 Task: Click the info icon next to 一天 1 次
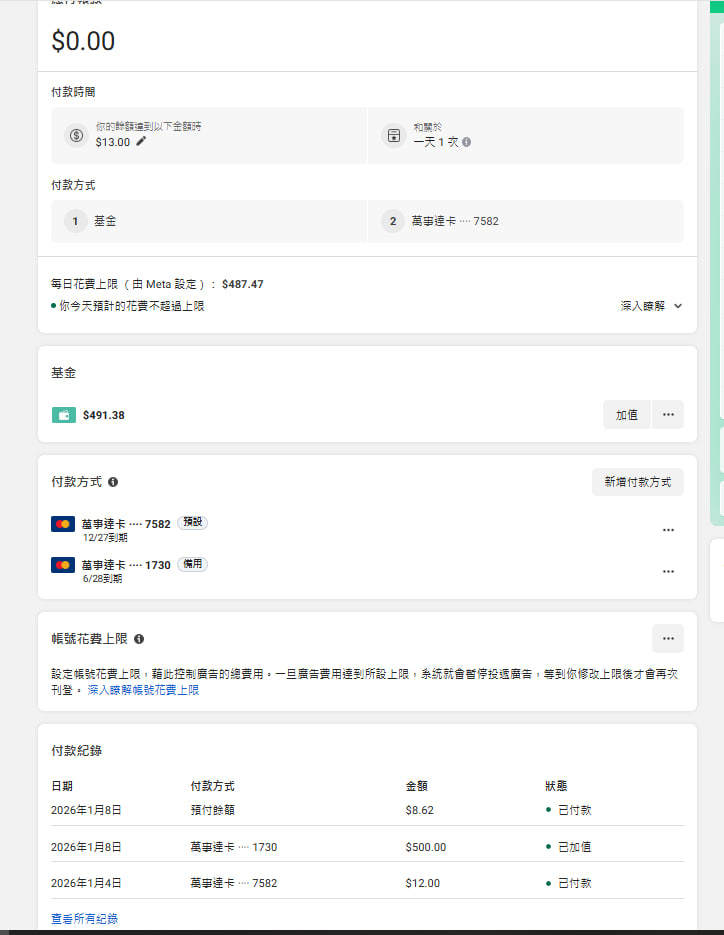pyautogui.click(x=467, y=142)
